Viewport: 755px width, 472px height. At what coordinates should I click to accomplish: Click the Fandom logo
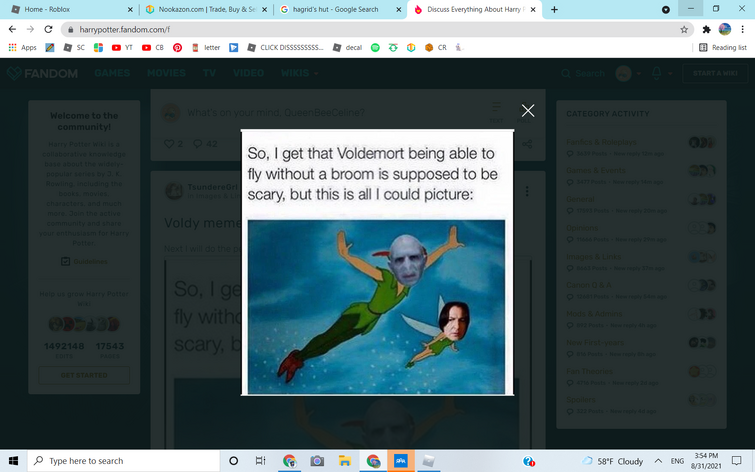(42, 73)
